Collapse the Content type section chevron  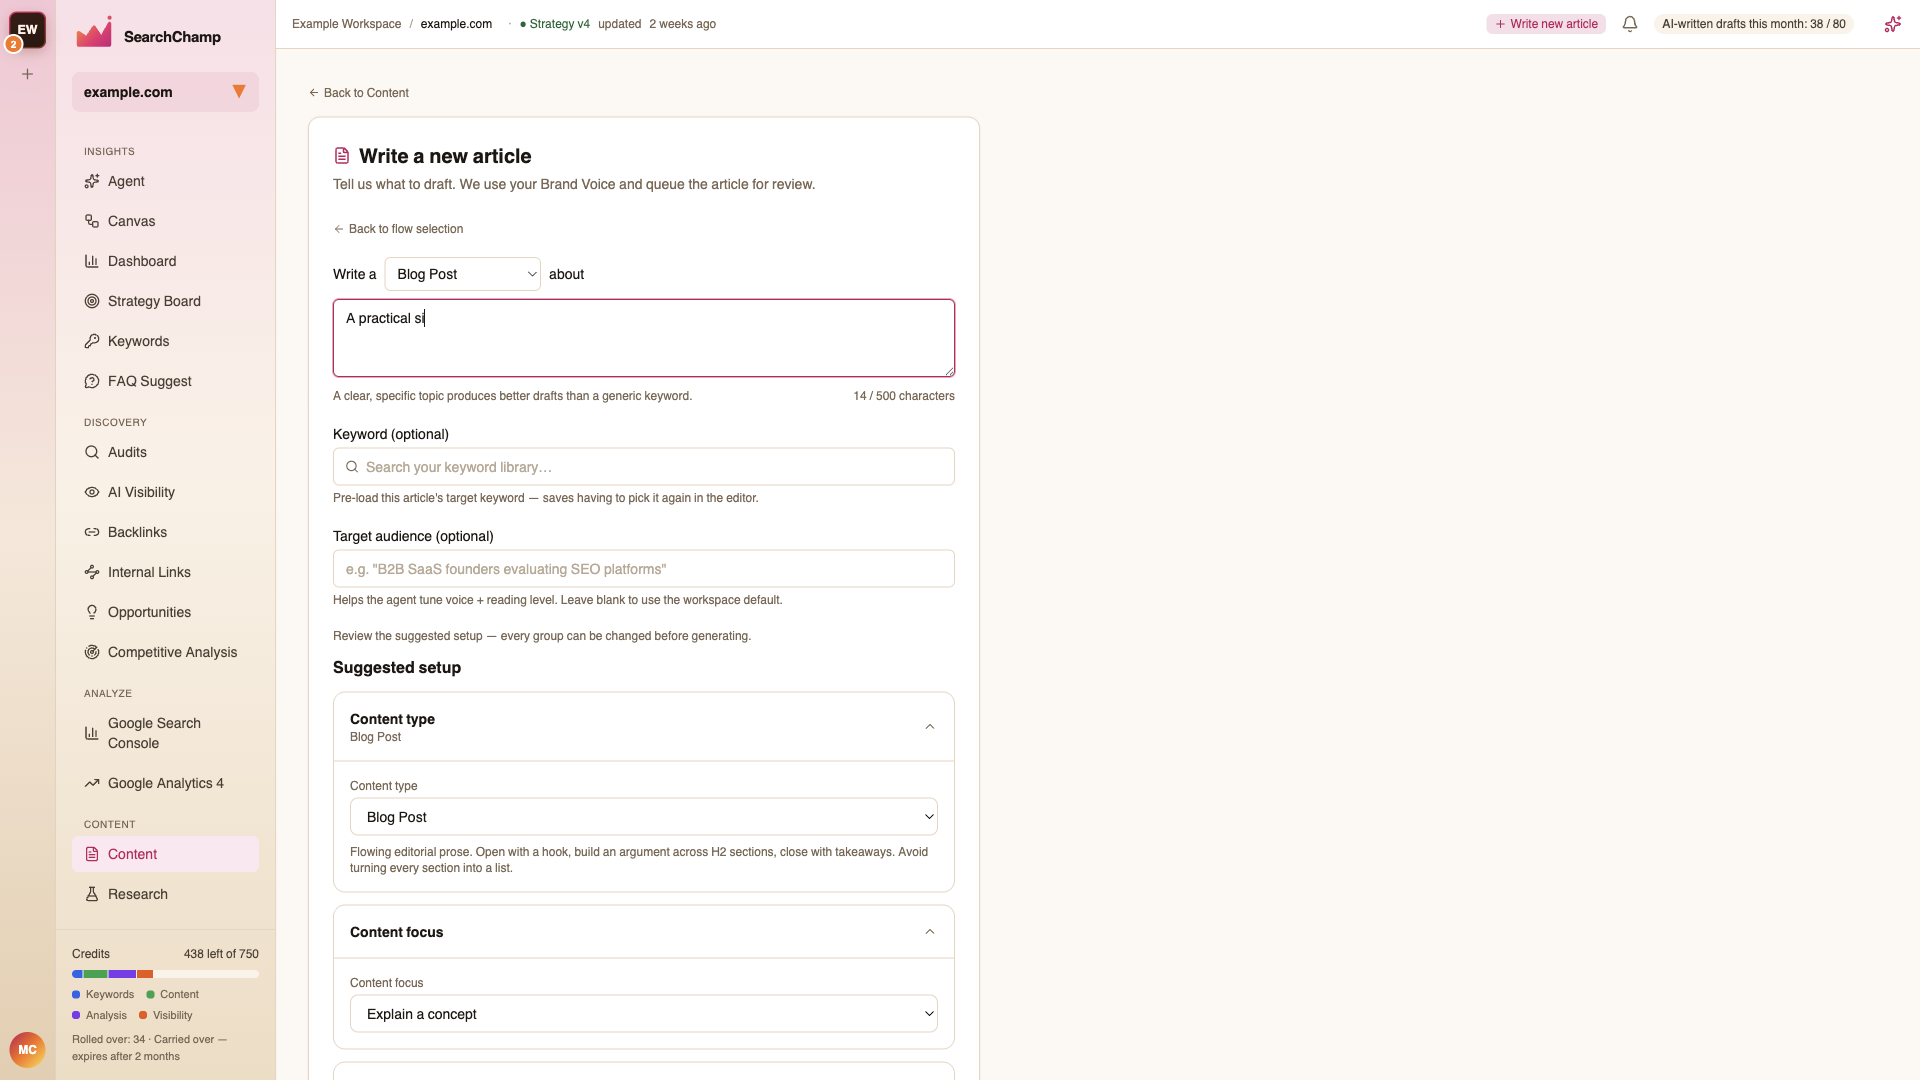(x=930, y=727)
